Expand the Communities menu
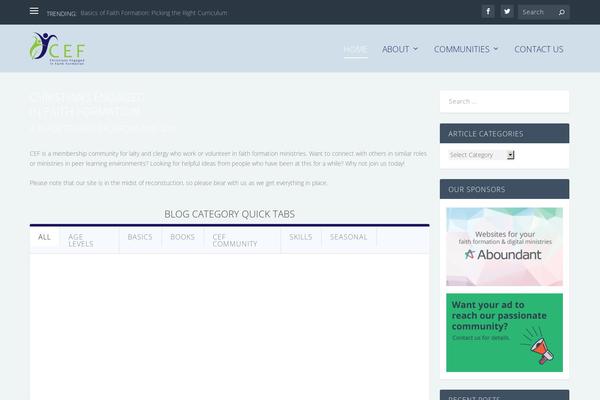600x400 pixels. (466, 49)
